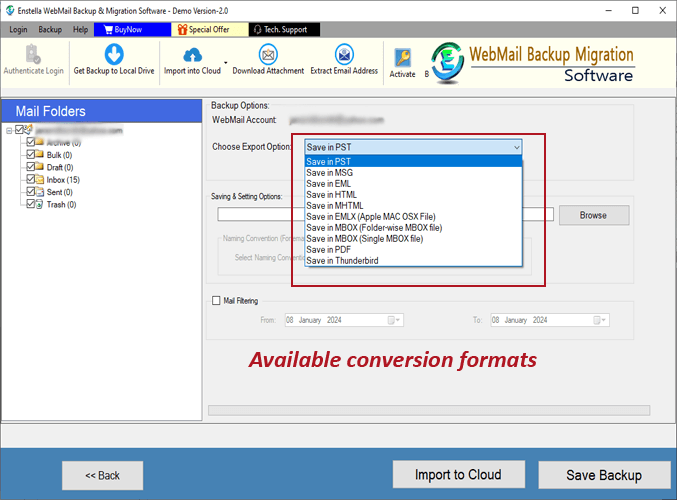Viewport: 677px width, 500px height.
Task: Click the backup progress bar
Action: 429,410
